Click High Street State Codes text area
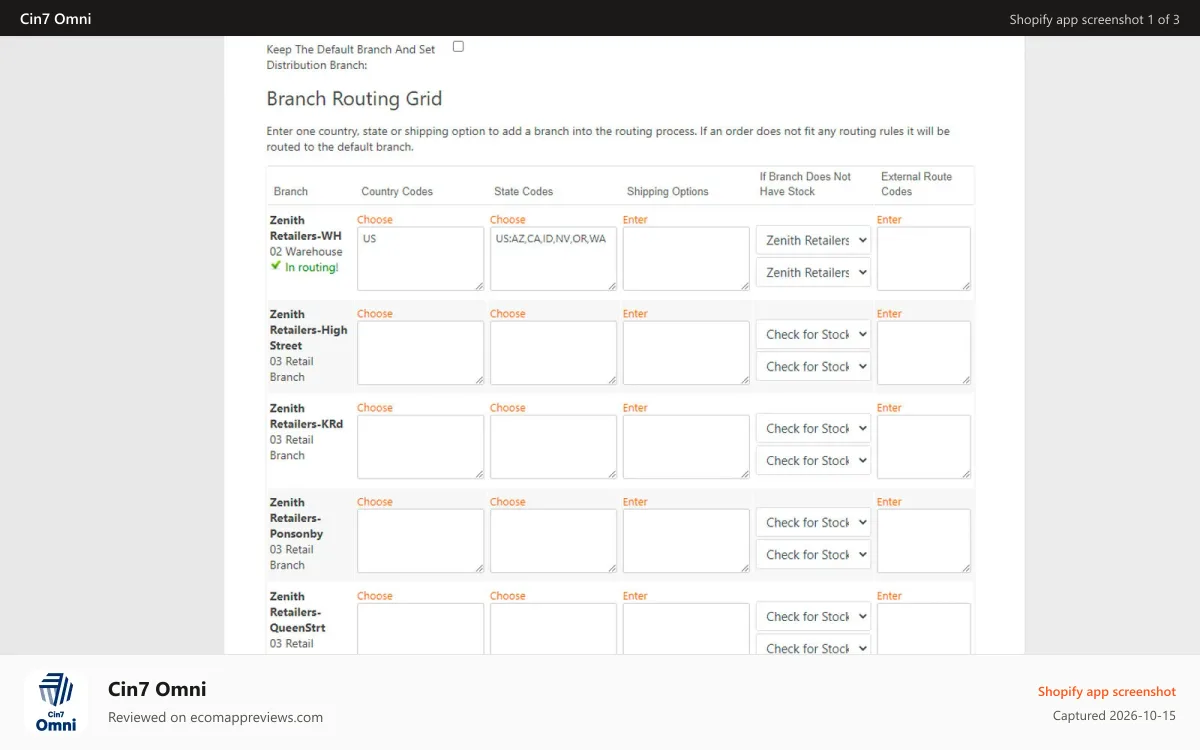The image size is (1200, 750). point(553,353)
